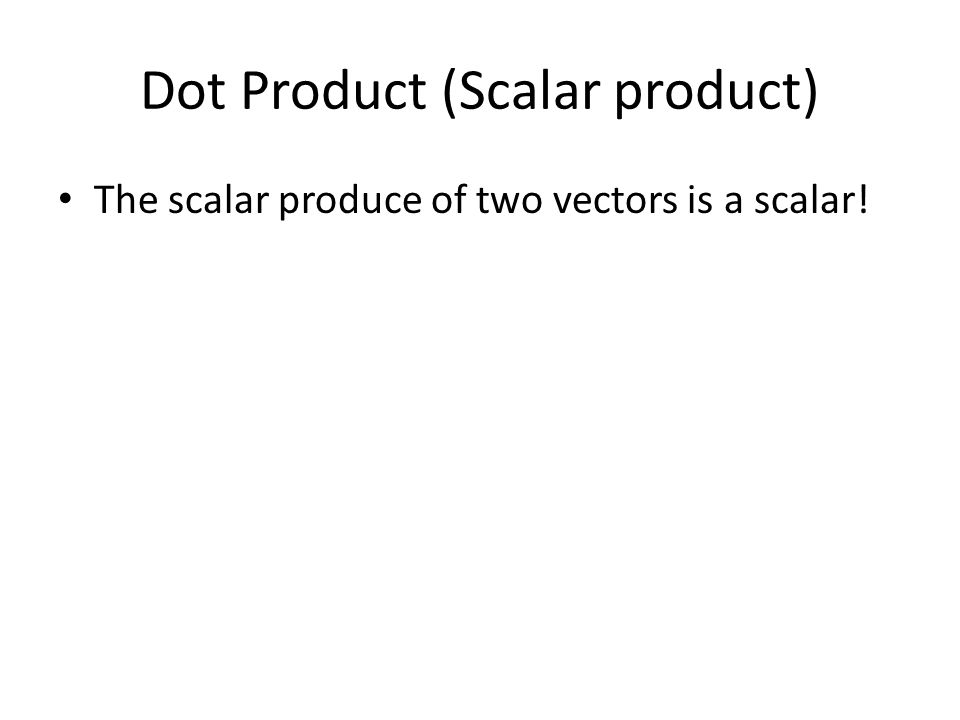Click the bullet point marker before 'The'
The width and height of the screenshot is (960, 720).
point(65,198)
